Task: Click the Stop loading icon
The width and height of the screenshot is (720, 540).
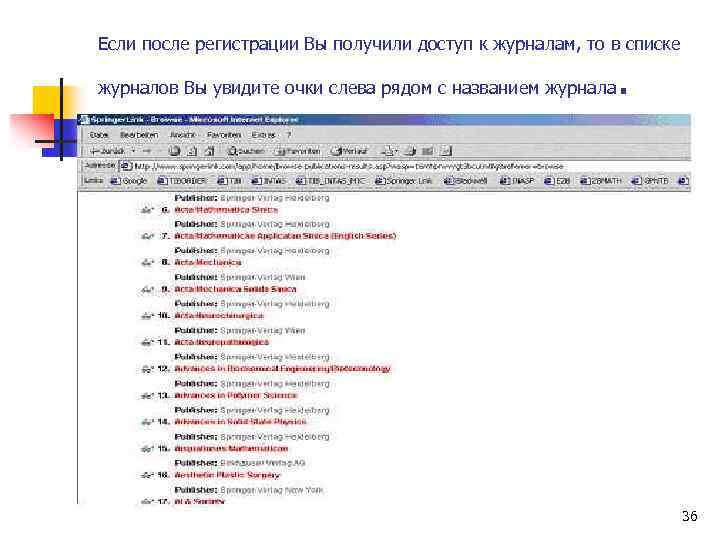Action: click(x=174, y=151)
